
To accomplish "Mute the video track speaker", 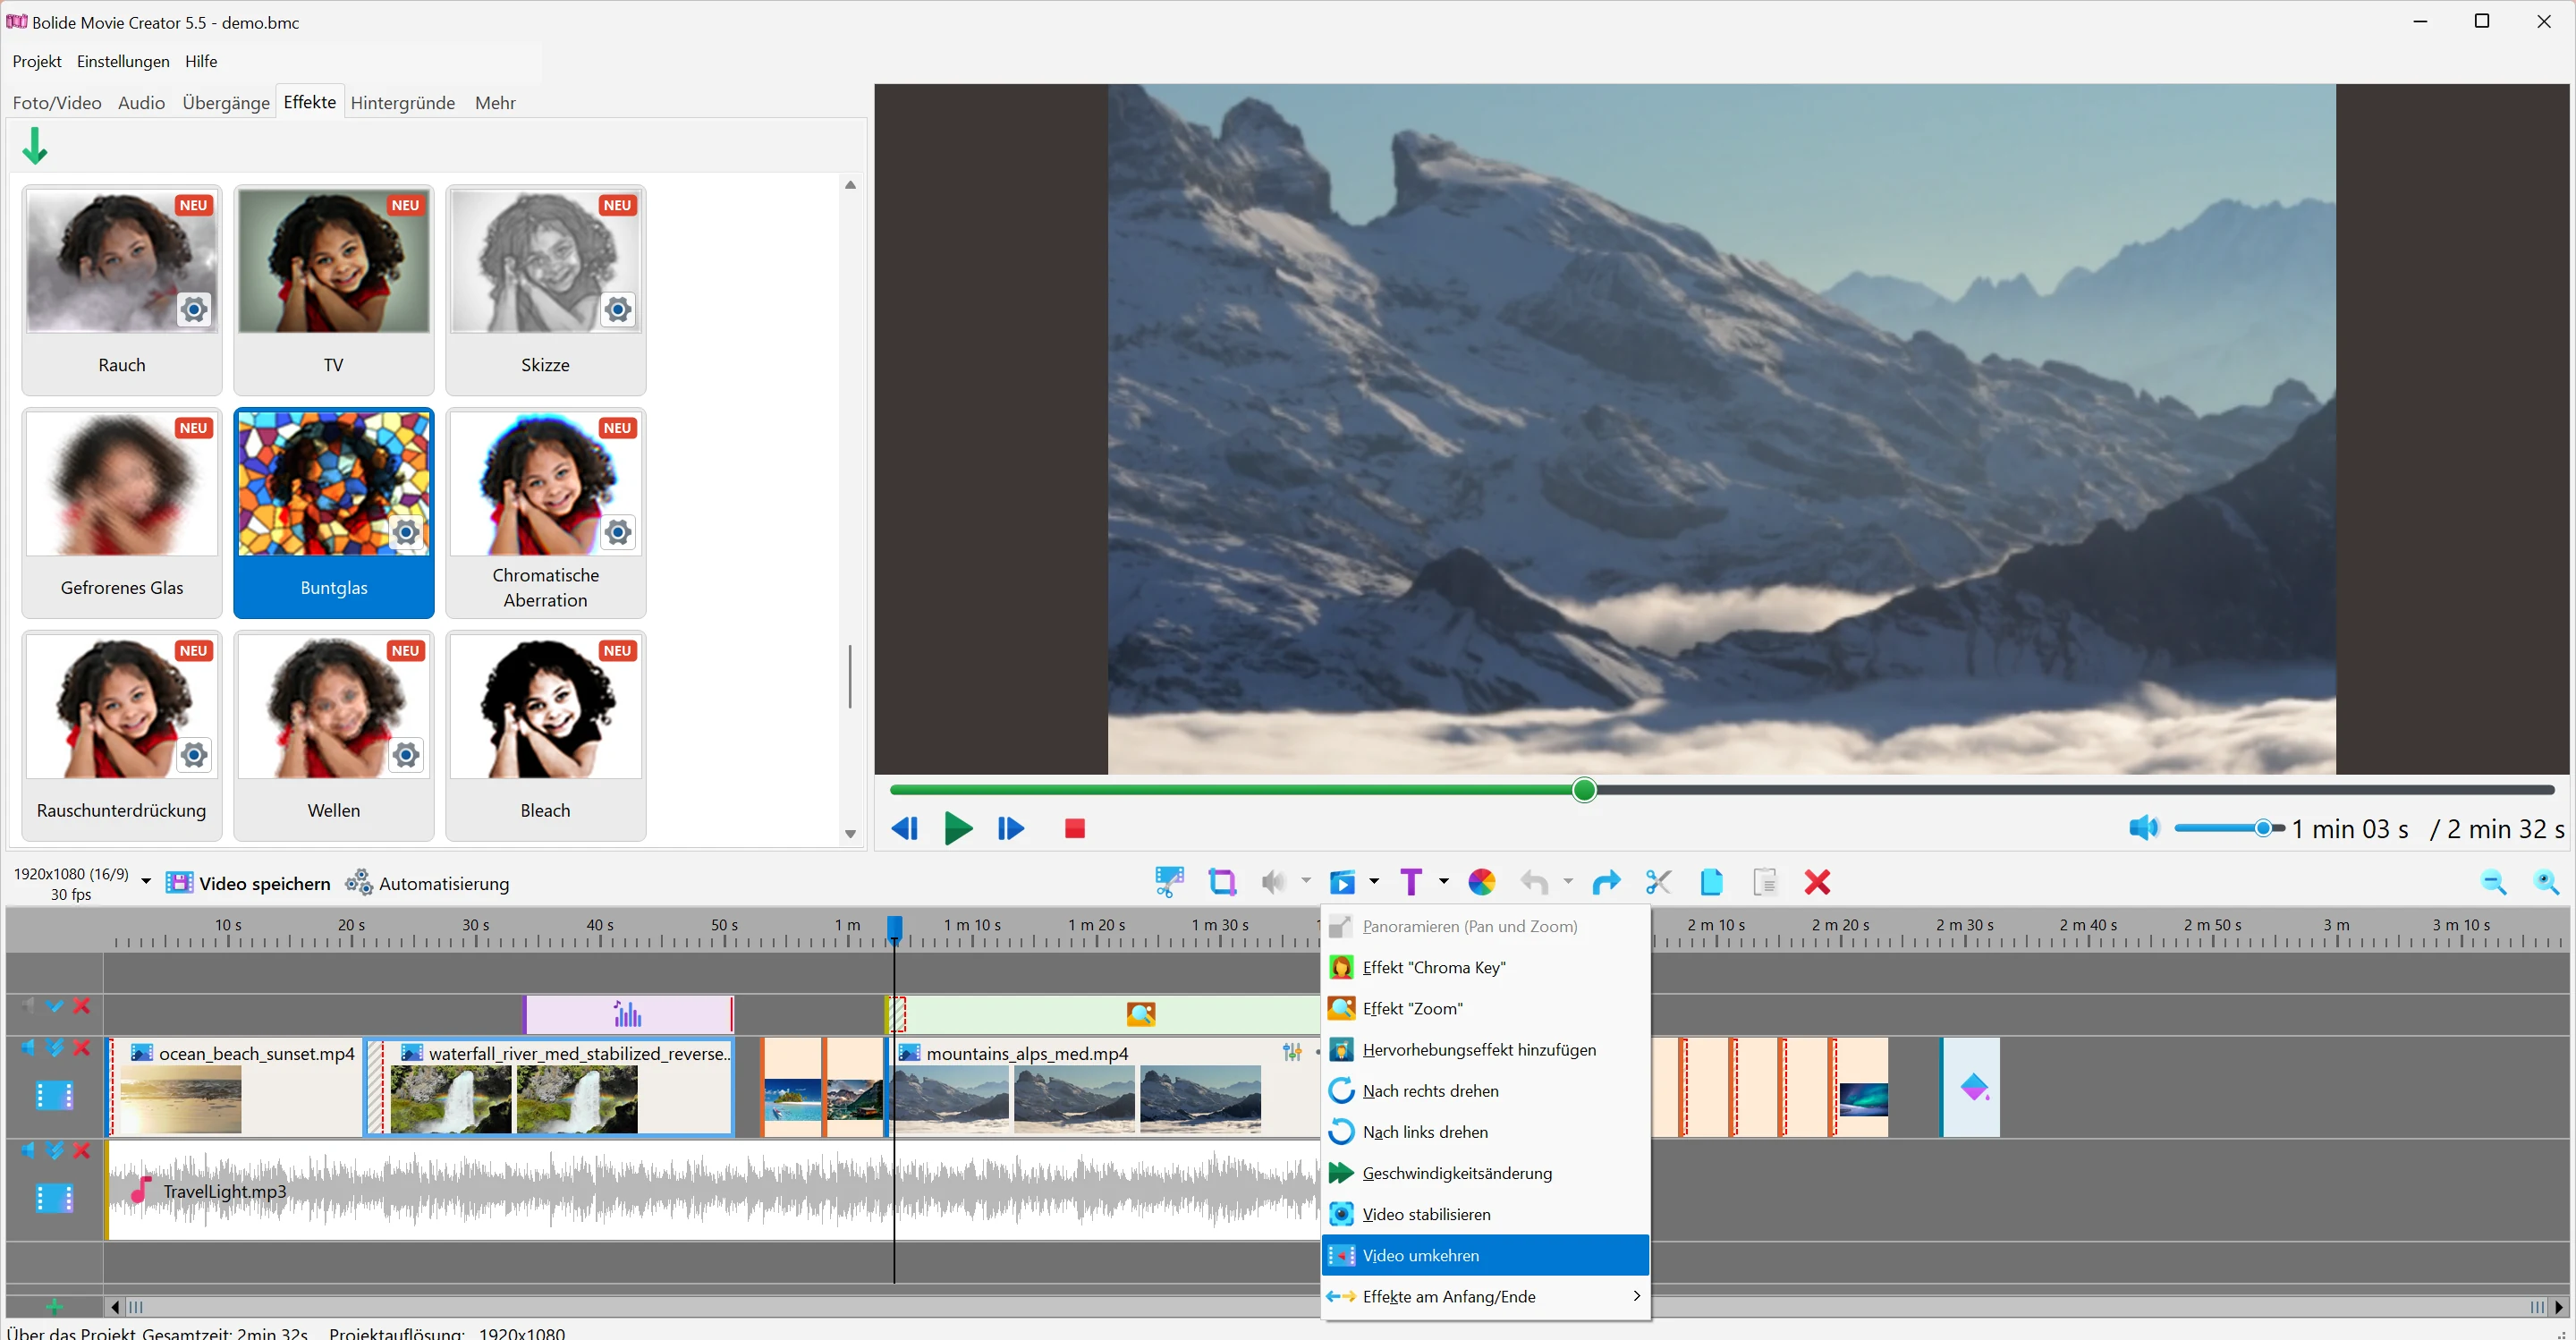I will tap(27, 1047).
